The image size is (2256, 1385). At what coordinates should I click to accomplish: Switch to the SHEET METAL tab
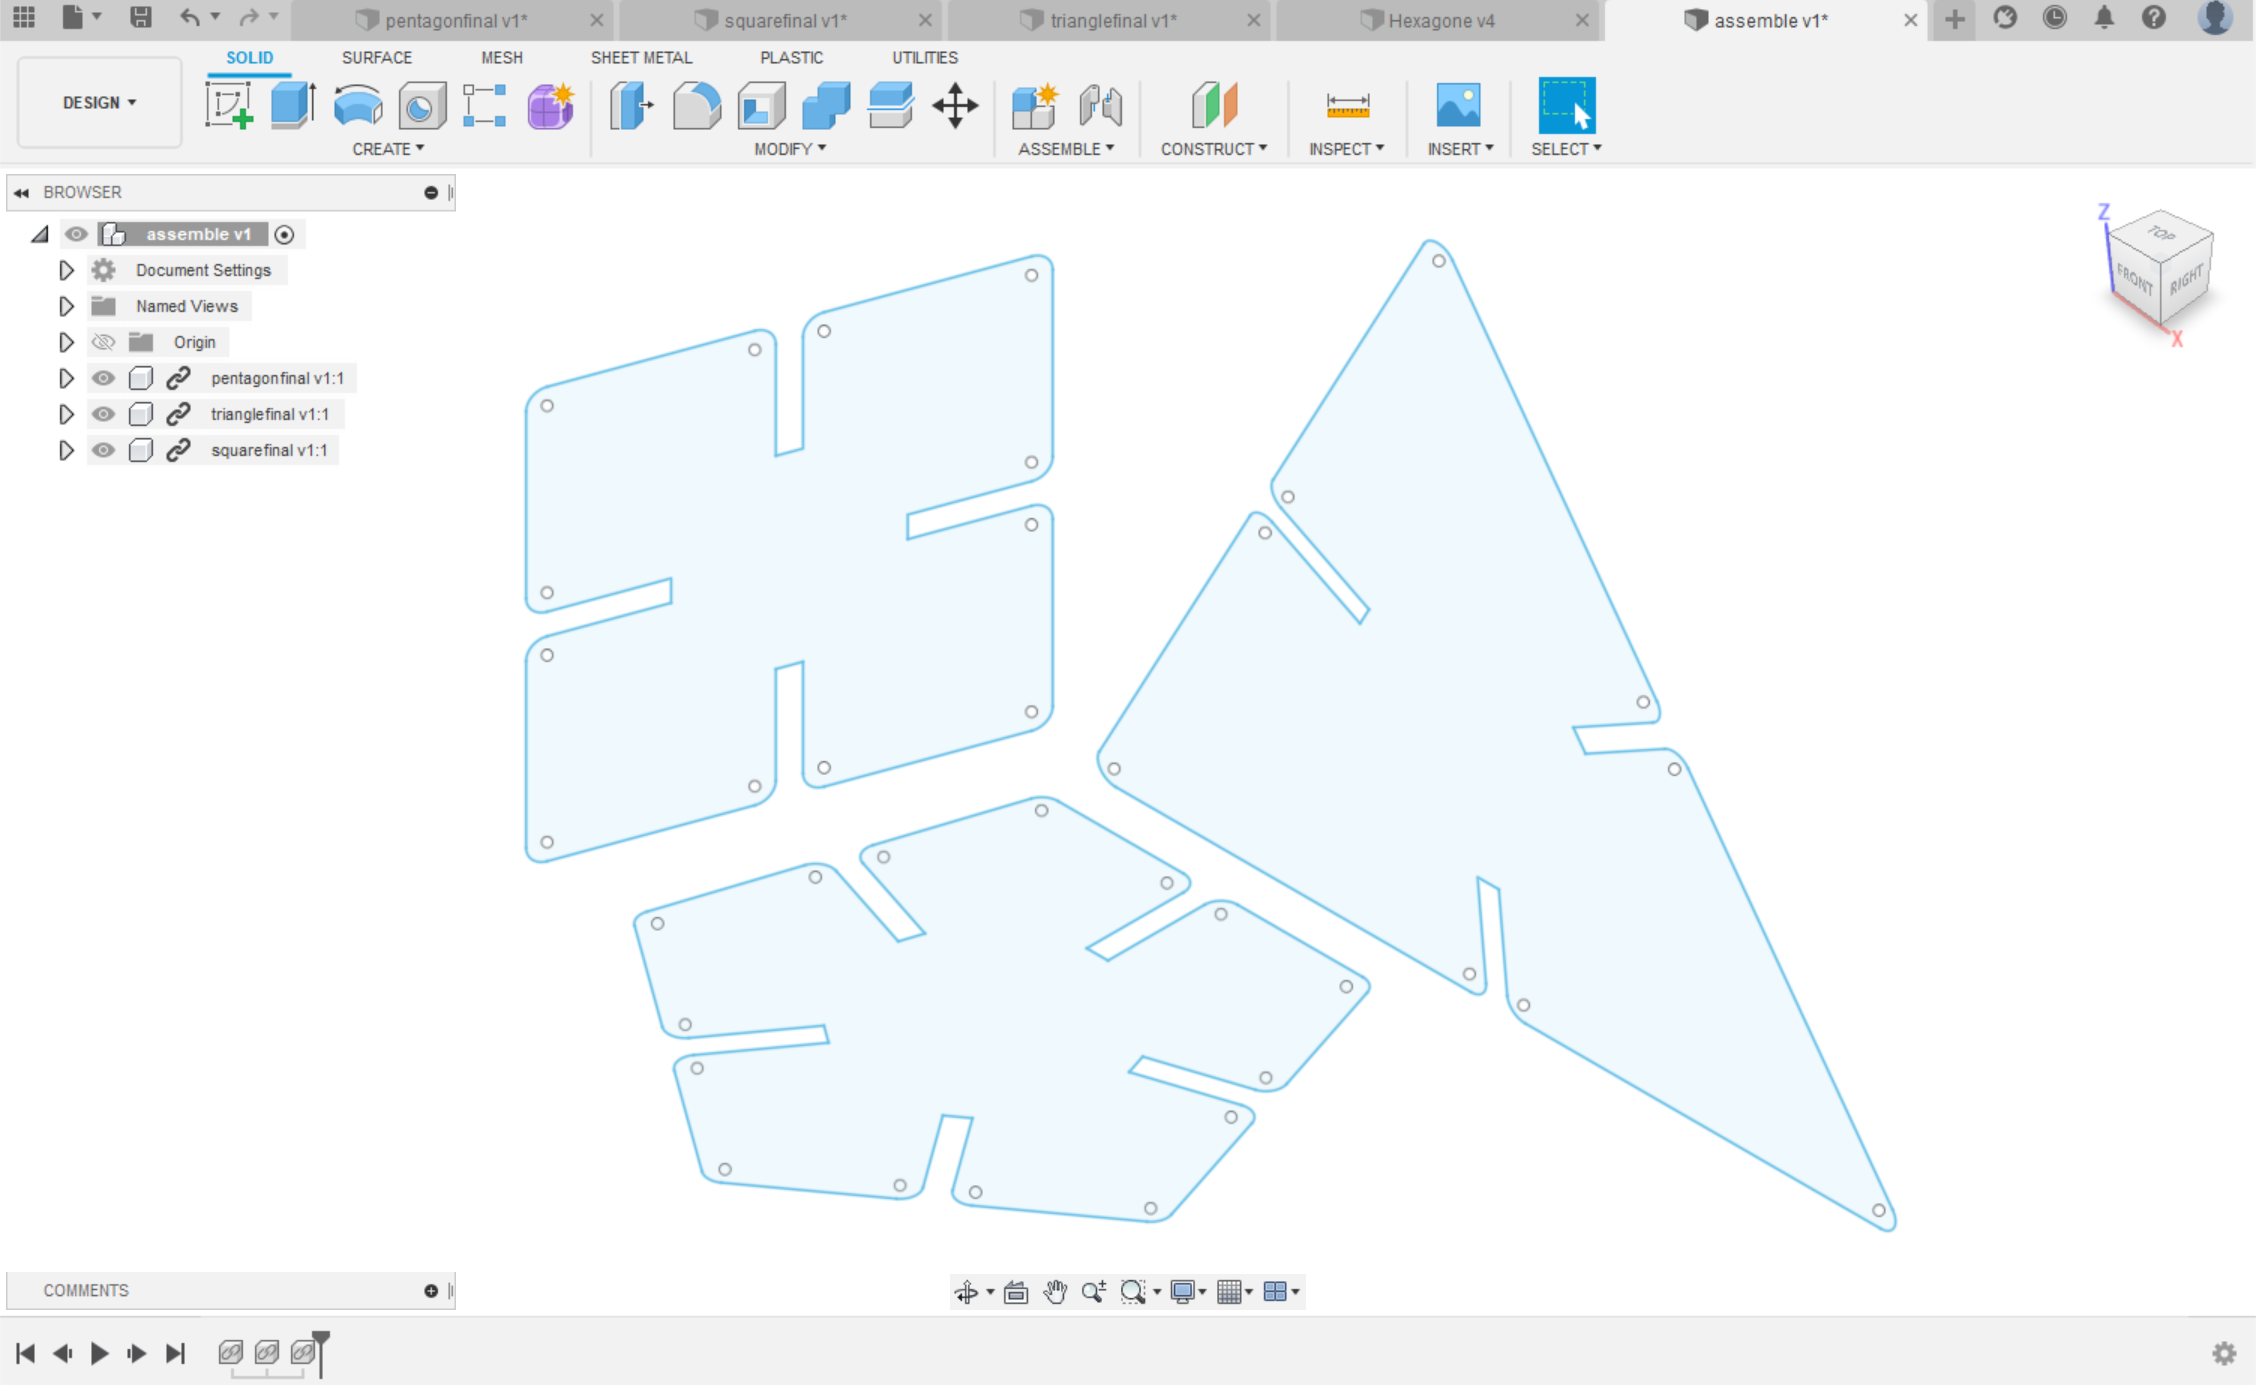click(641, 58)
